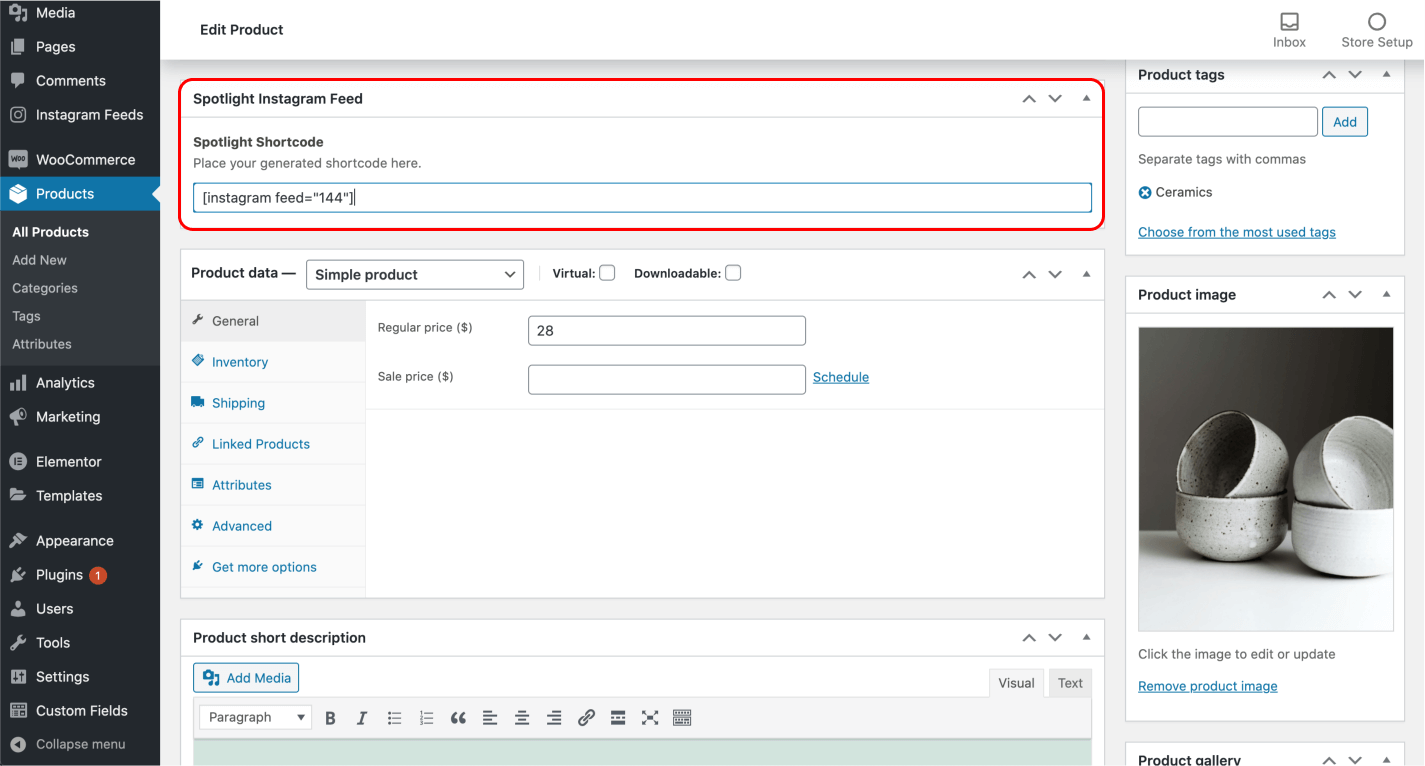Screen dimensions: 1425x766
Task: Align text right in the editor toolbar
Action: tap(554, 718)
